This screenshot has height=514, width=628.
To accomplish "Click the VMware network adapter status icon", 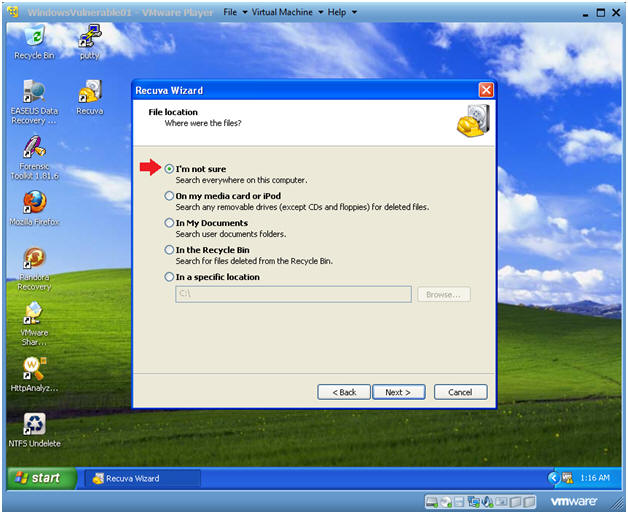I will 474,502.
